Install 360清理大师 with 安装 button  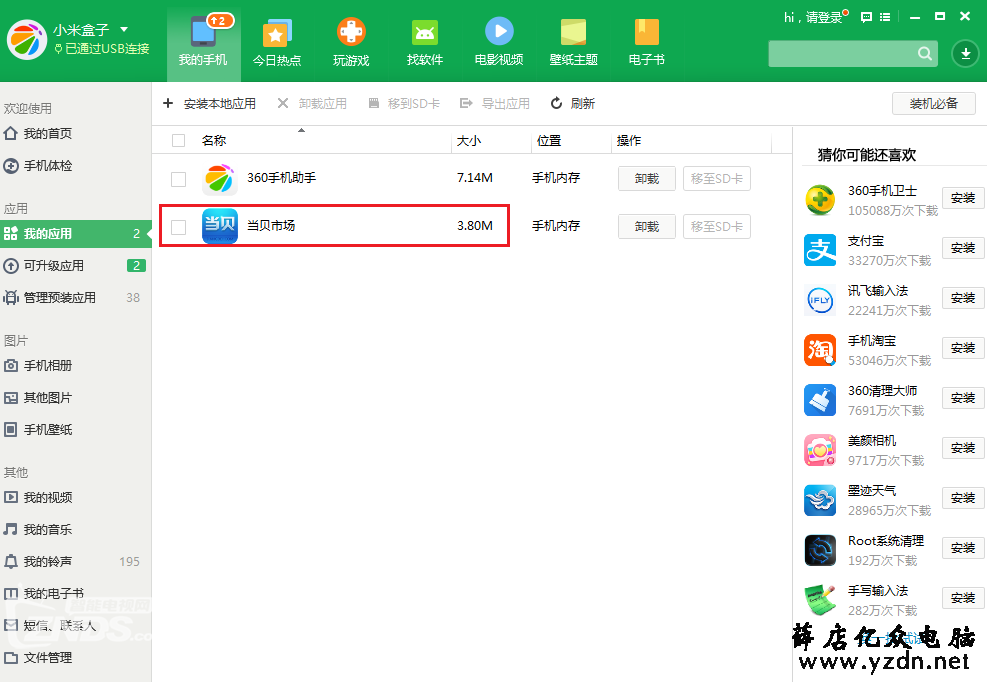pyautogui.click(x=962, y=398)
